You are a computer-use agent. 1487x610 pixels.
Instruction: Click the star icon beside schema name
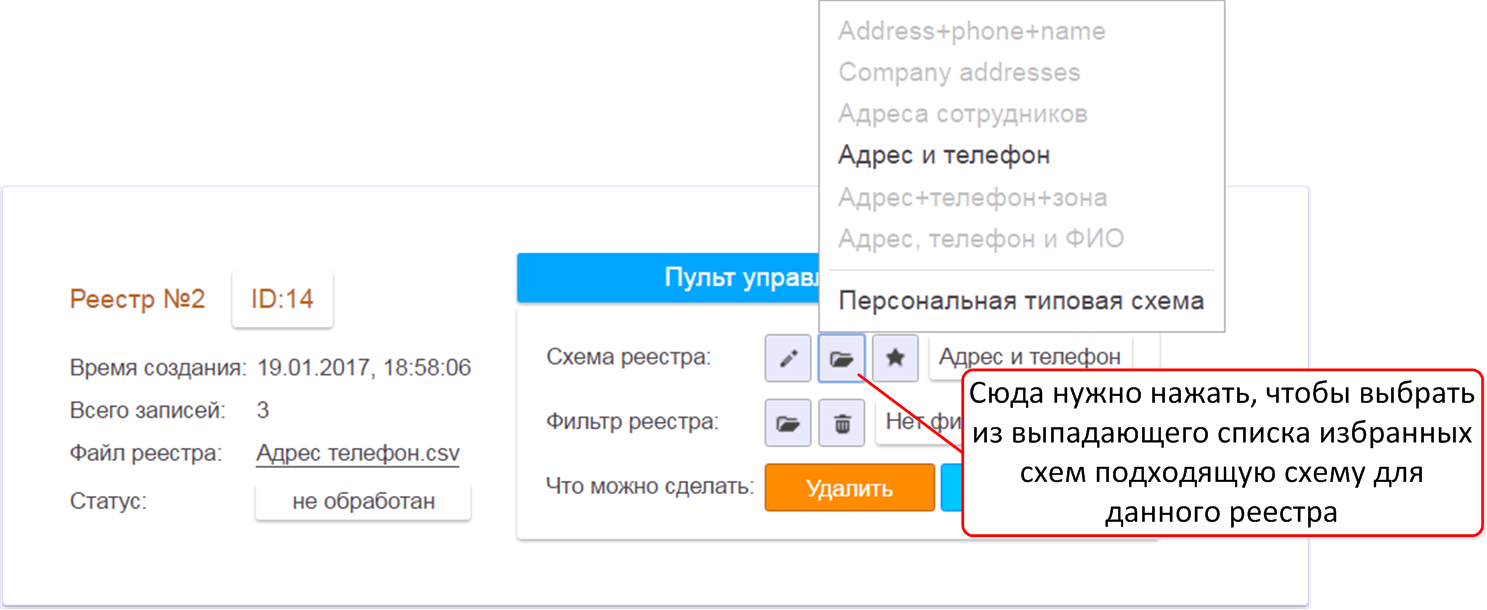pyautogui.click(x=895, y=358)
